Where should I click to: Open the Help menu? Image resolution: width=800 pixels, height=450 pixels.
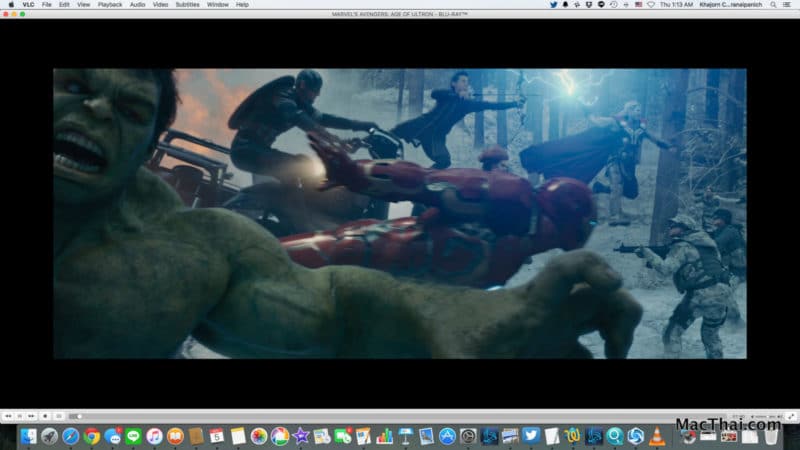242,5
